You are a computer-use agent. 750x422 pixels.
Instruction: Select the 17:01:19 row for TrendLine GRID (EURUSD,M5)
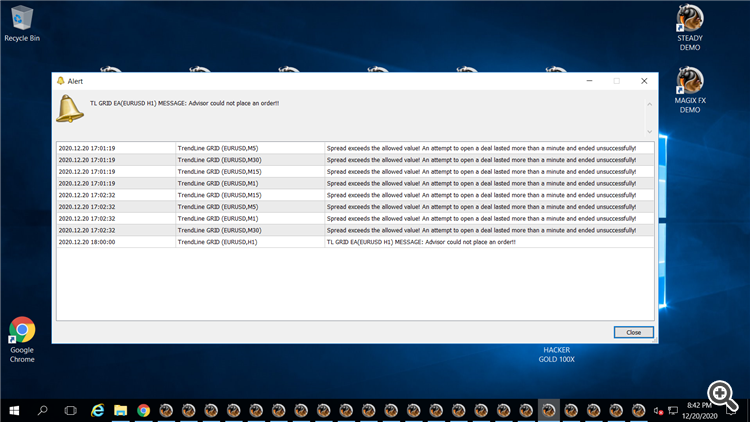(355, 148)
